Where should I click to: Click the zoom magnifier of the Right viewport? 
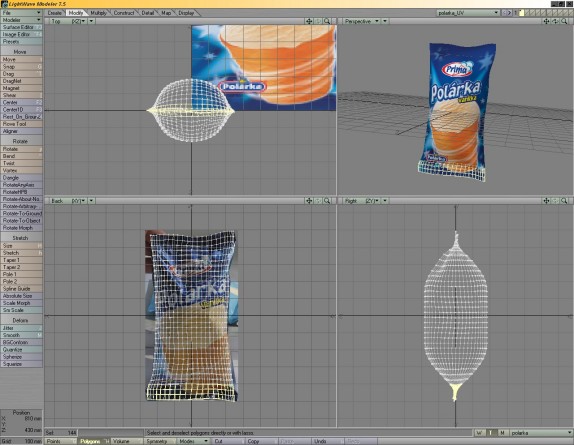pyautogui.click(x=564, y=201)
